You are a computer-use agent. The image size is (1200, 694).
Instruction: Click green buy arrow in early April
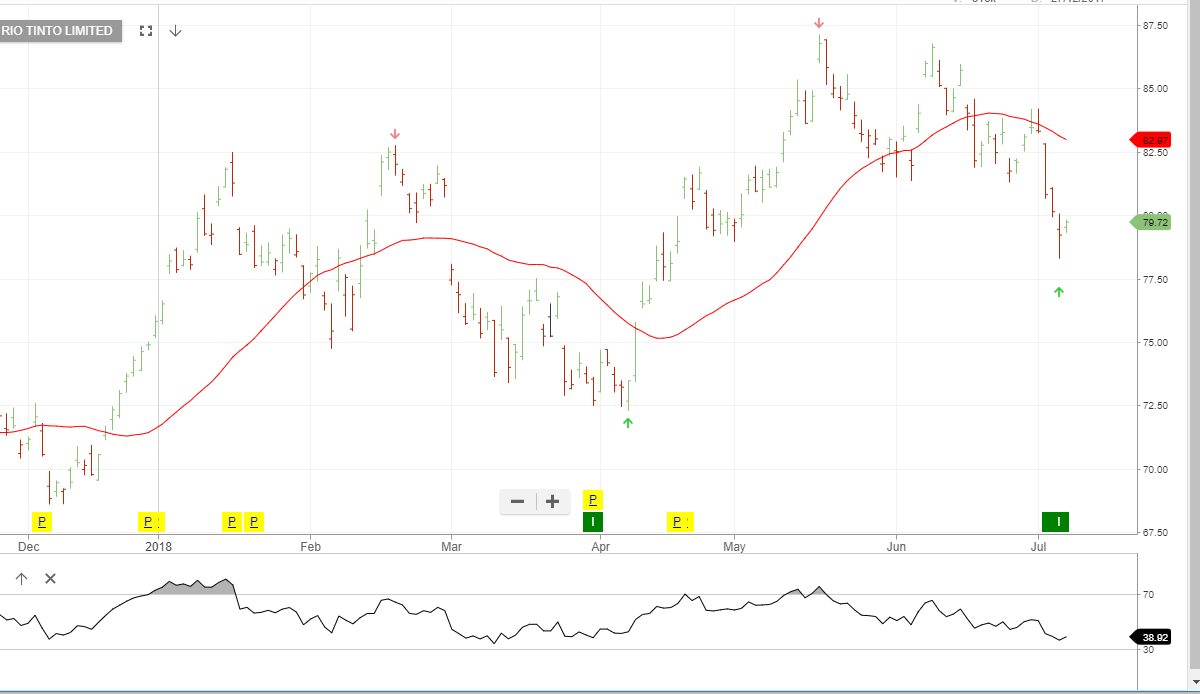628,423
